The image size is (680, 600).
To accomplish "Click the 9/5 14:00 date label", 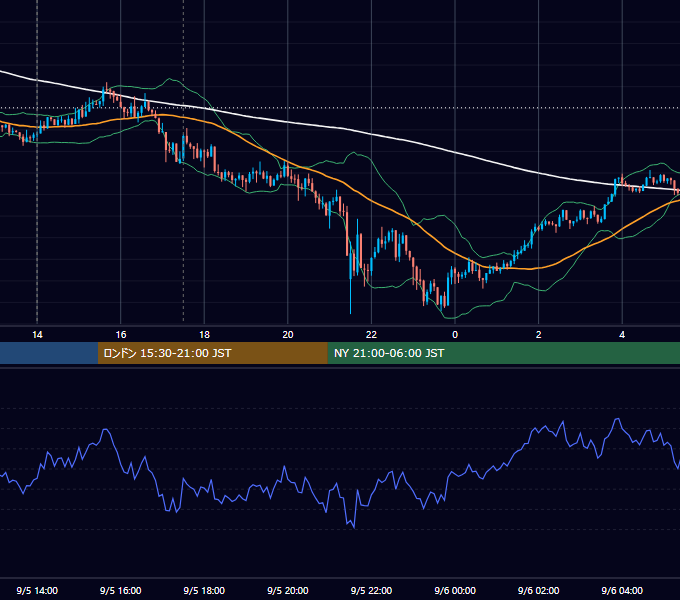I will click(37, 590).
